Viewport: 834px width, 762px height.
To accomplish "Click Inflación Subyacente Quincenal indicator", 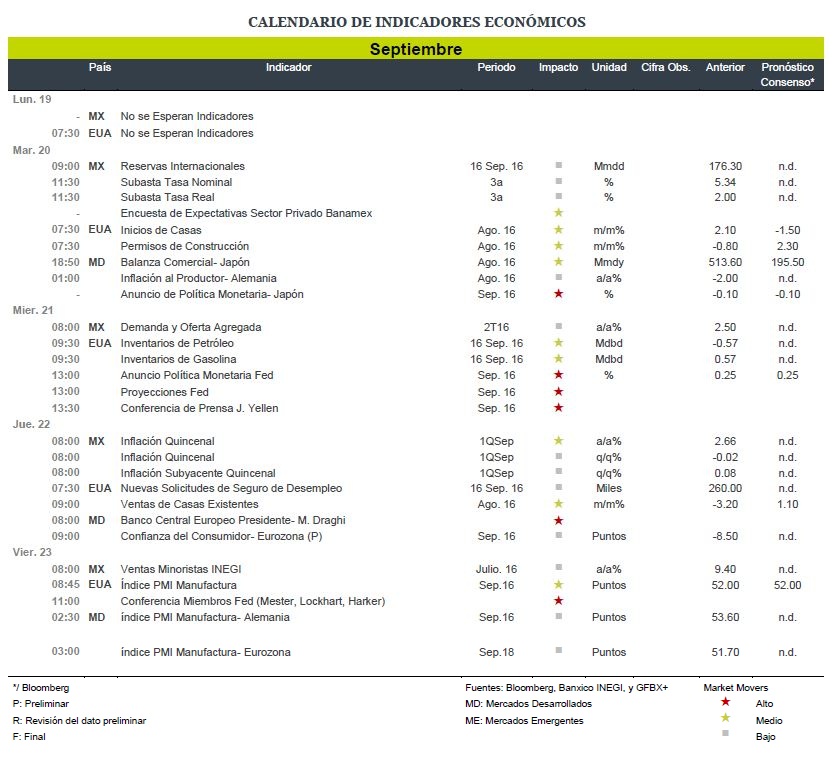I will click(198, 473).
